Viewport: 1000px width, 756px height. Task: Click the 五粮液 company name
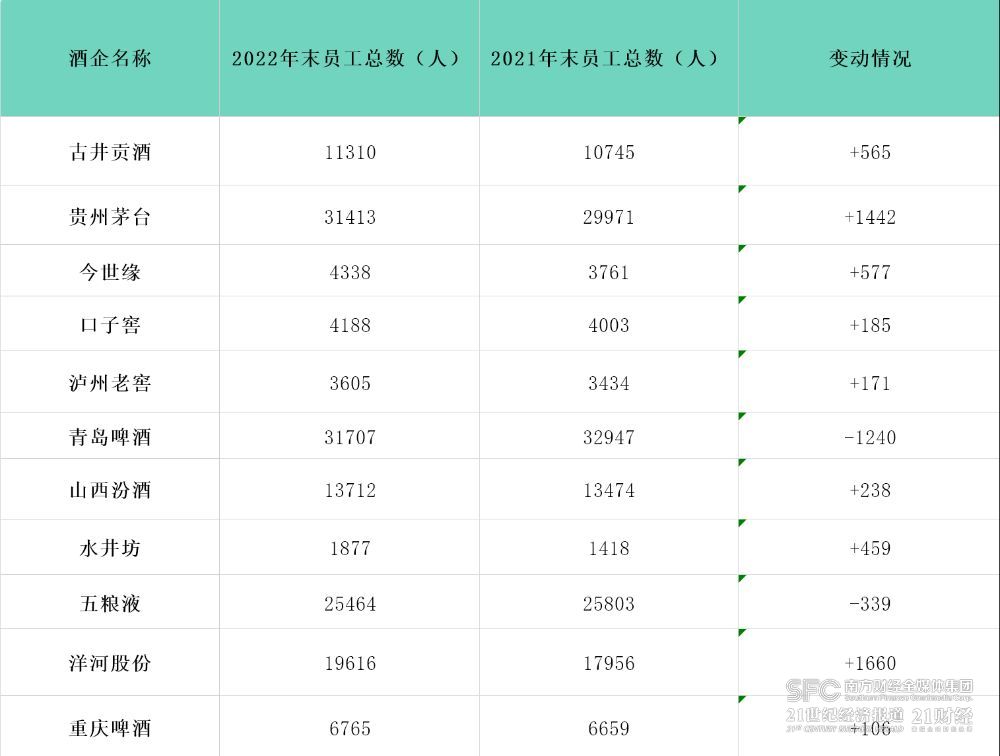pos(110,604)
